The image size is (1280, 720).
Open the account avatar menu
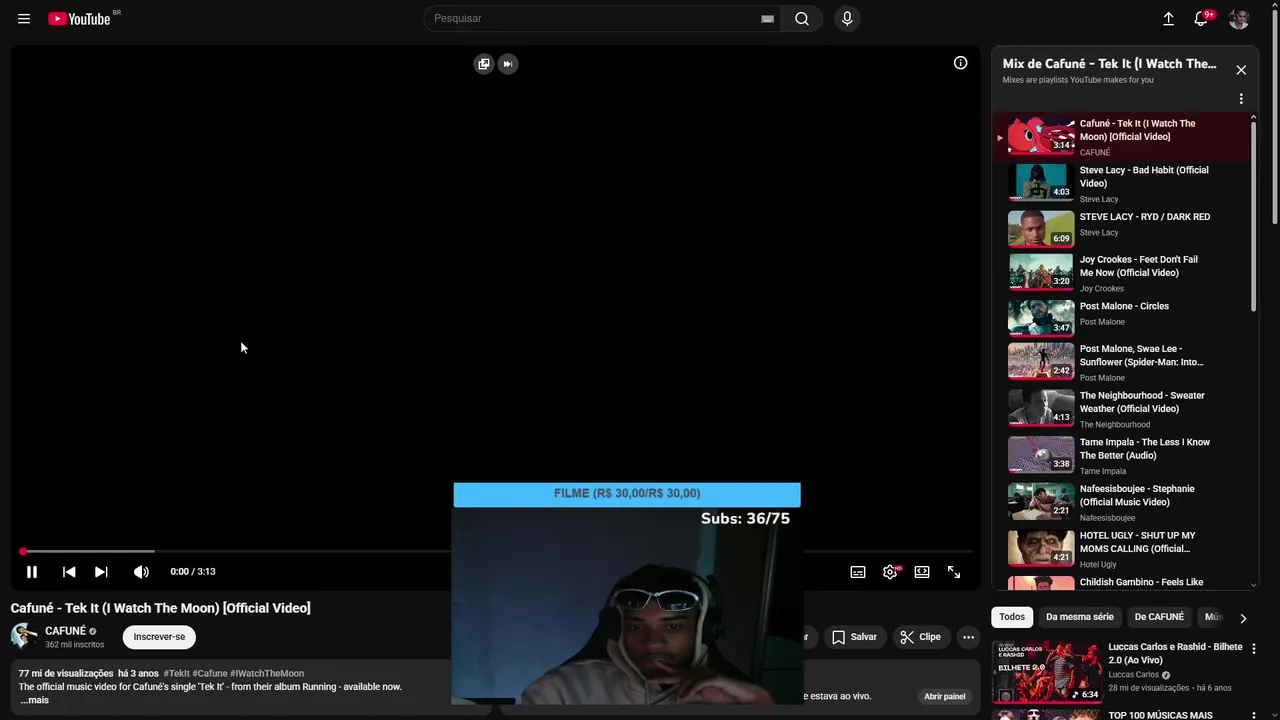1239,19
